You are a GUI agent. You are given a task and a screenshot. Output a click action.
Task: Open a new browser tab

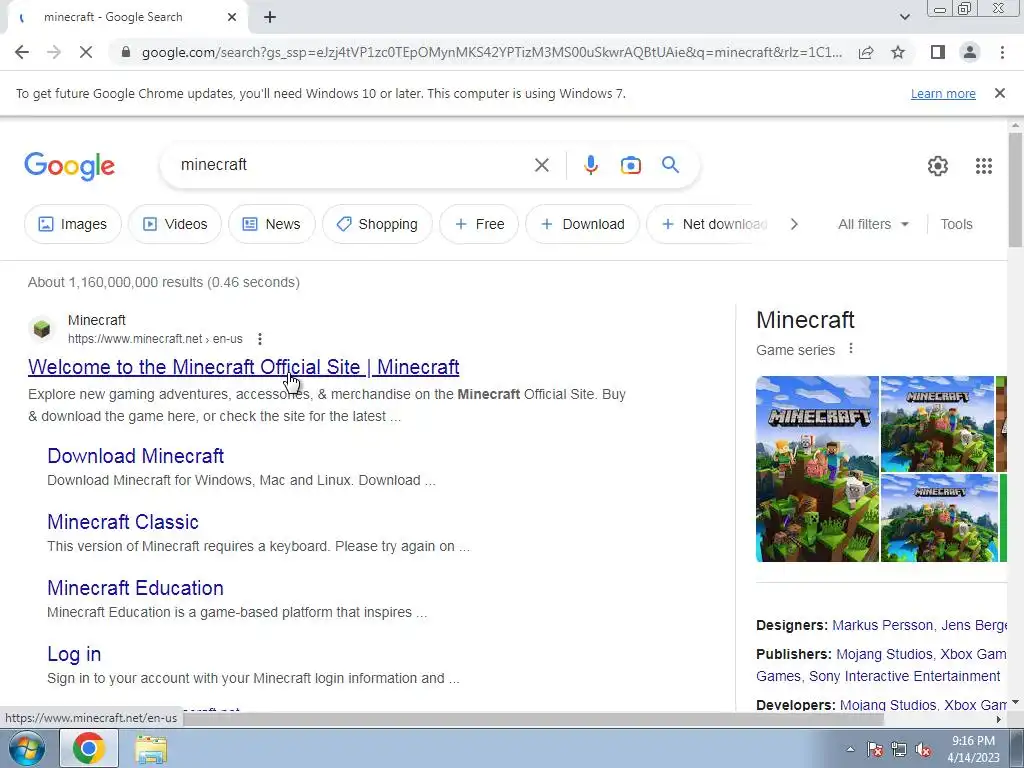(x=270, y=17)
